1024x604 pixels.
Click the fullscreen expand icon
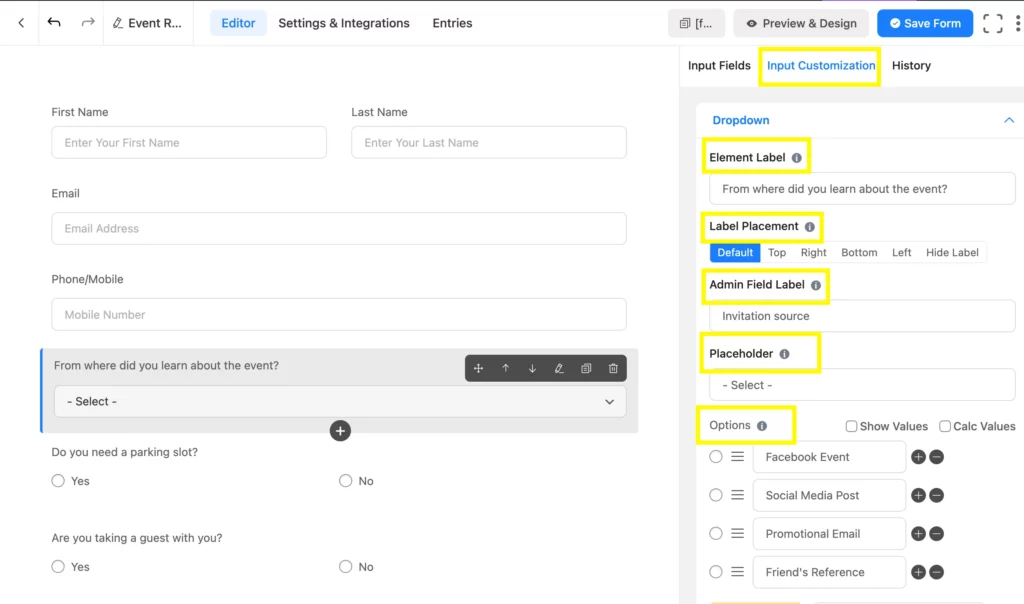[992, 23]
